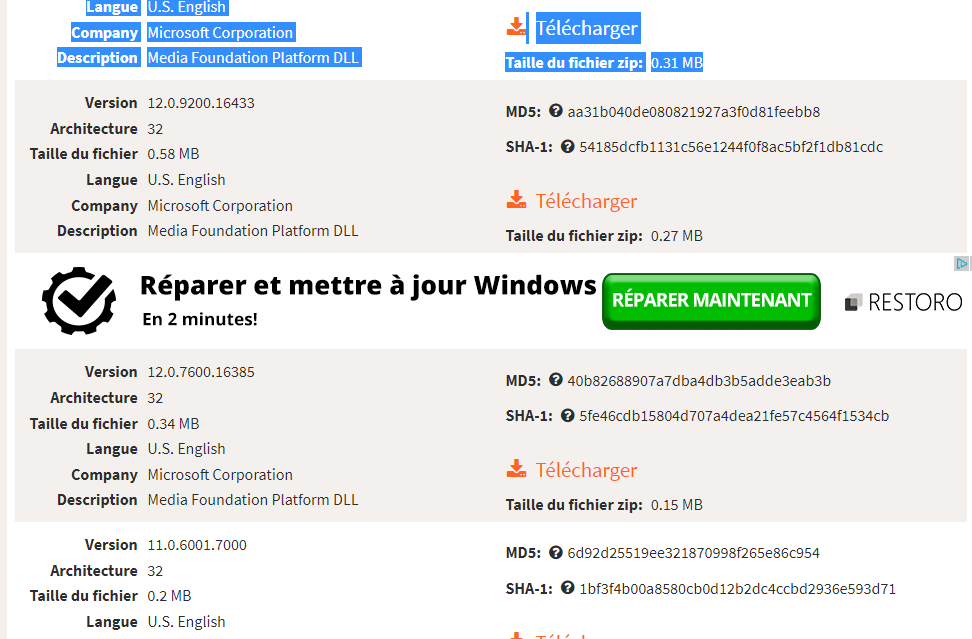This screenshot has width=972, height=639.
Task: Click highlighted zip size value 0.31 MB
Action: [x=676, y=63]
